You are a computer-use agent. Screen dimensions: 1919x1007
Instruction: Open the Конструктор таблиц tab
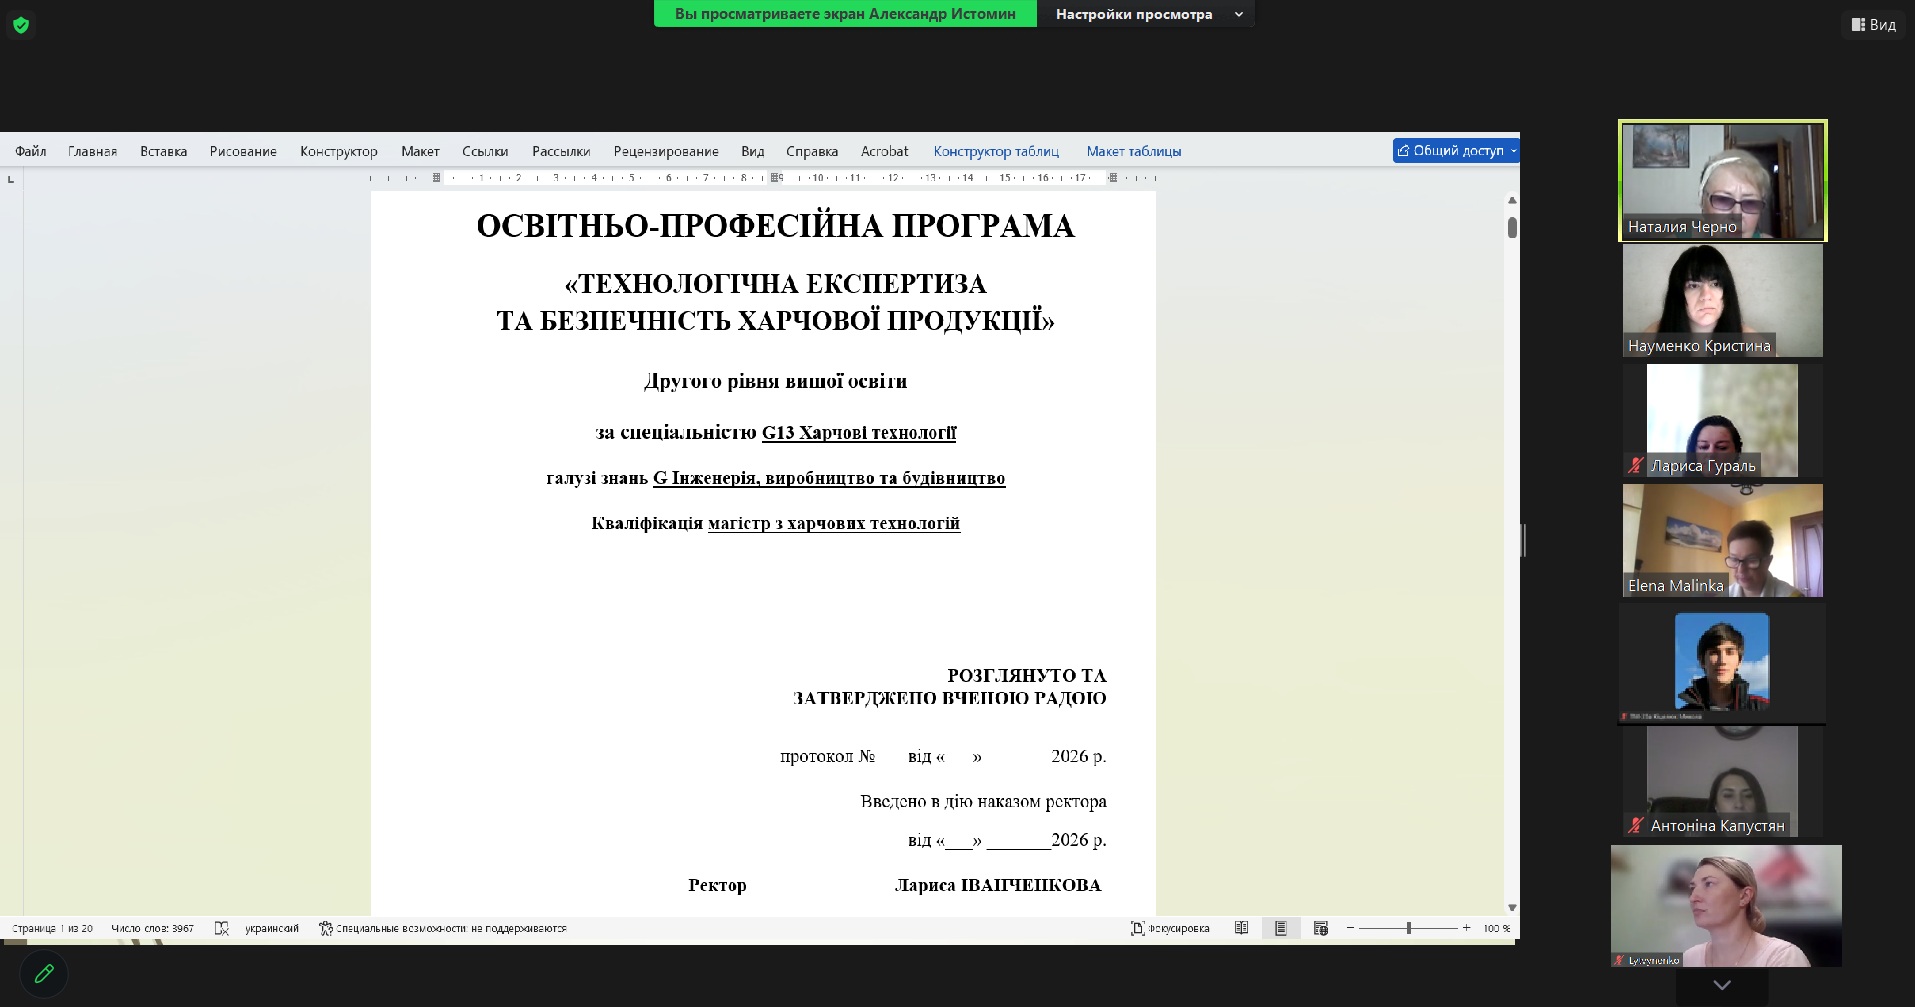[995, 151]
